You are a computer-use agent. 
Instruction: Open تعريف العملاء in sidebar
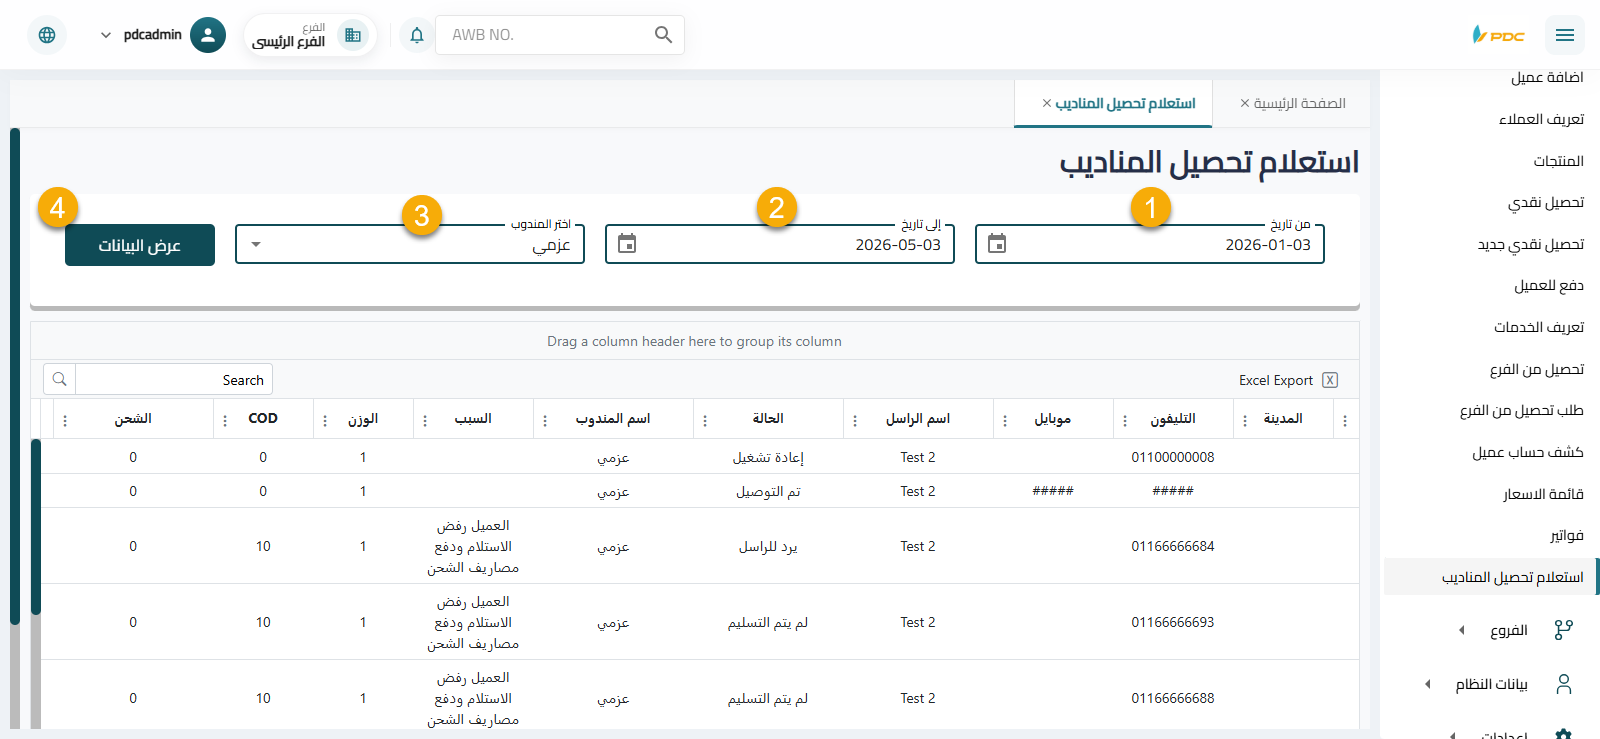[1541, 119]
